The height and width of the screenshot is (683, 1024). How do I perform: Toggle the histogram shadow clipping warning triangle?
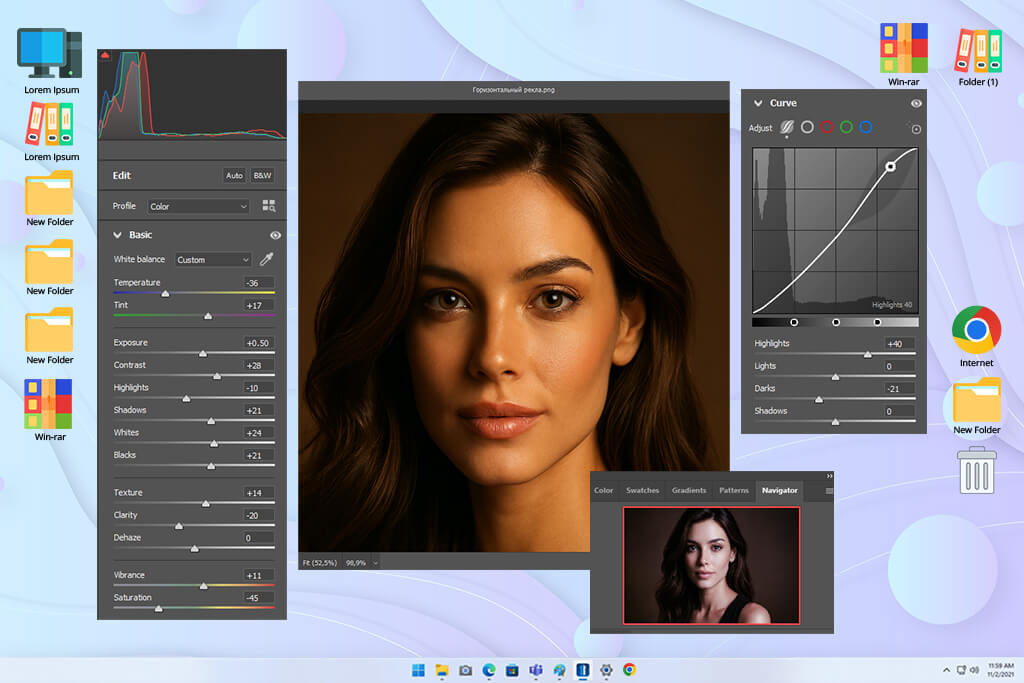point(105,56)
